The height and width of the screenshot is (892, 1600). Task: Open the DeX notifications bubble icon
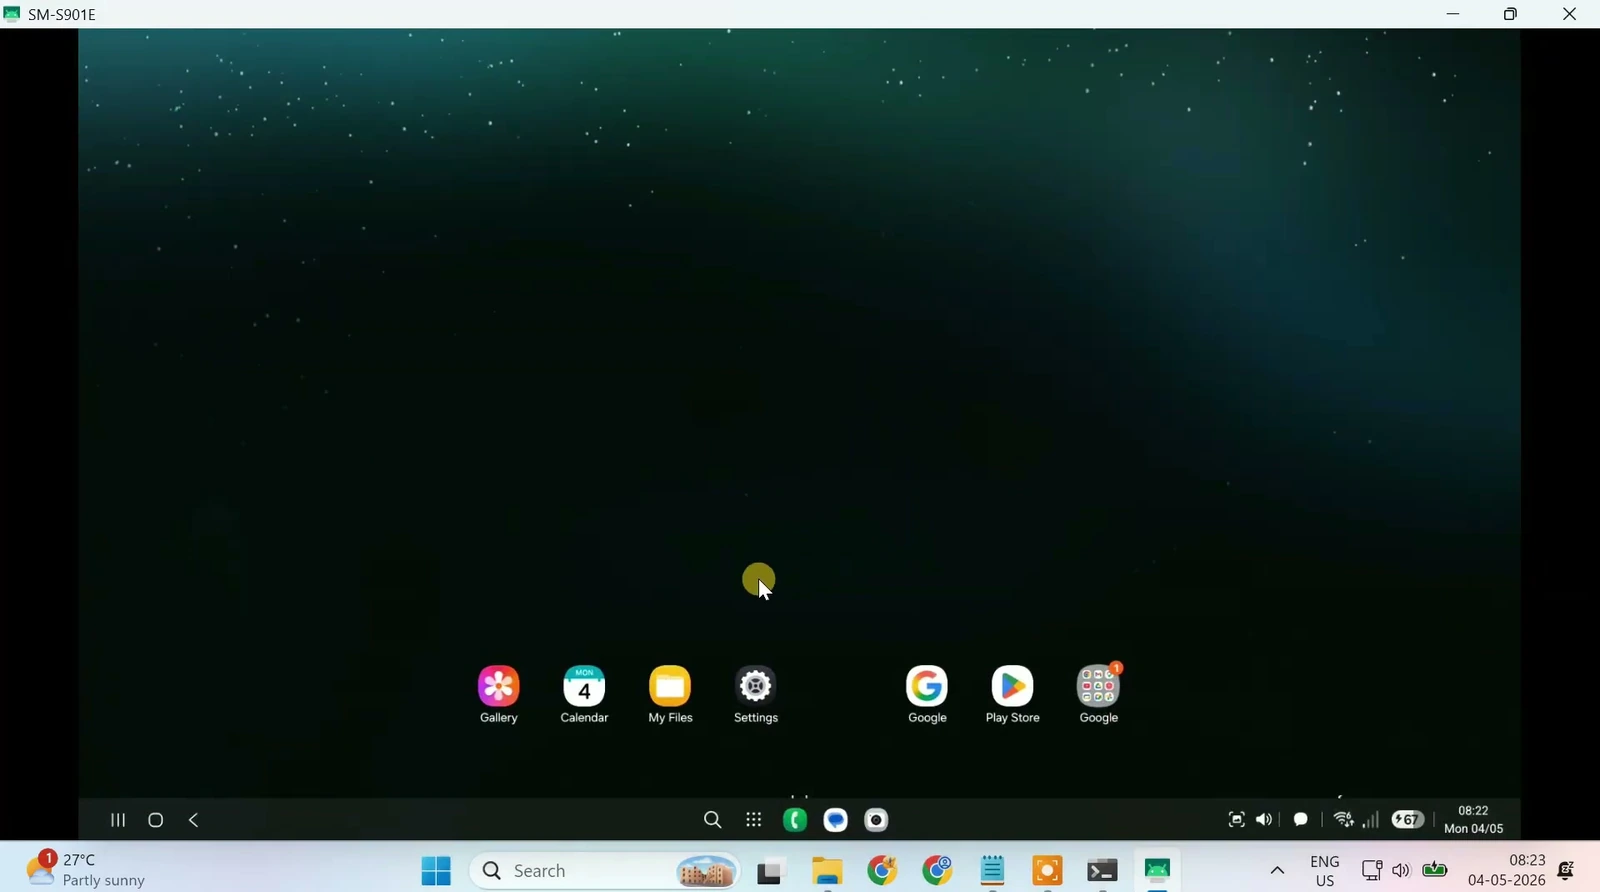point(1301,820)
